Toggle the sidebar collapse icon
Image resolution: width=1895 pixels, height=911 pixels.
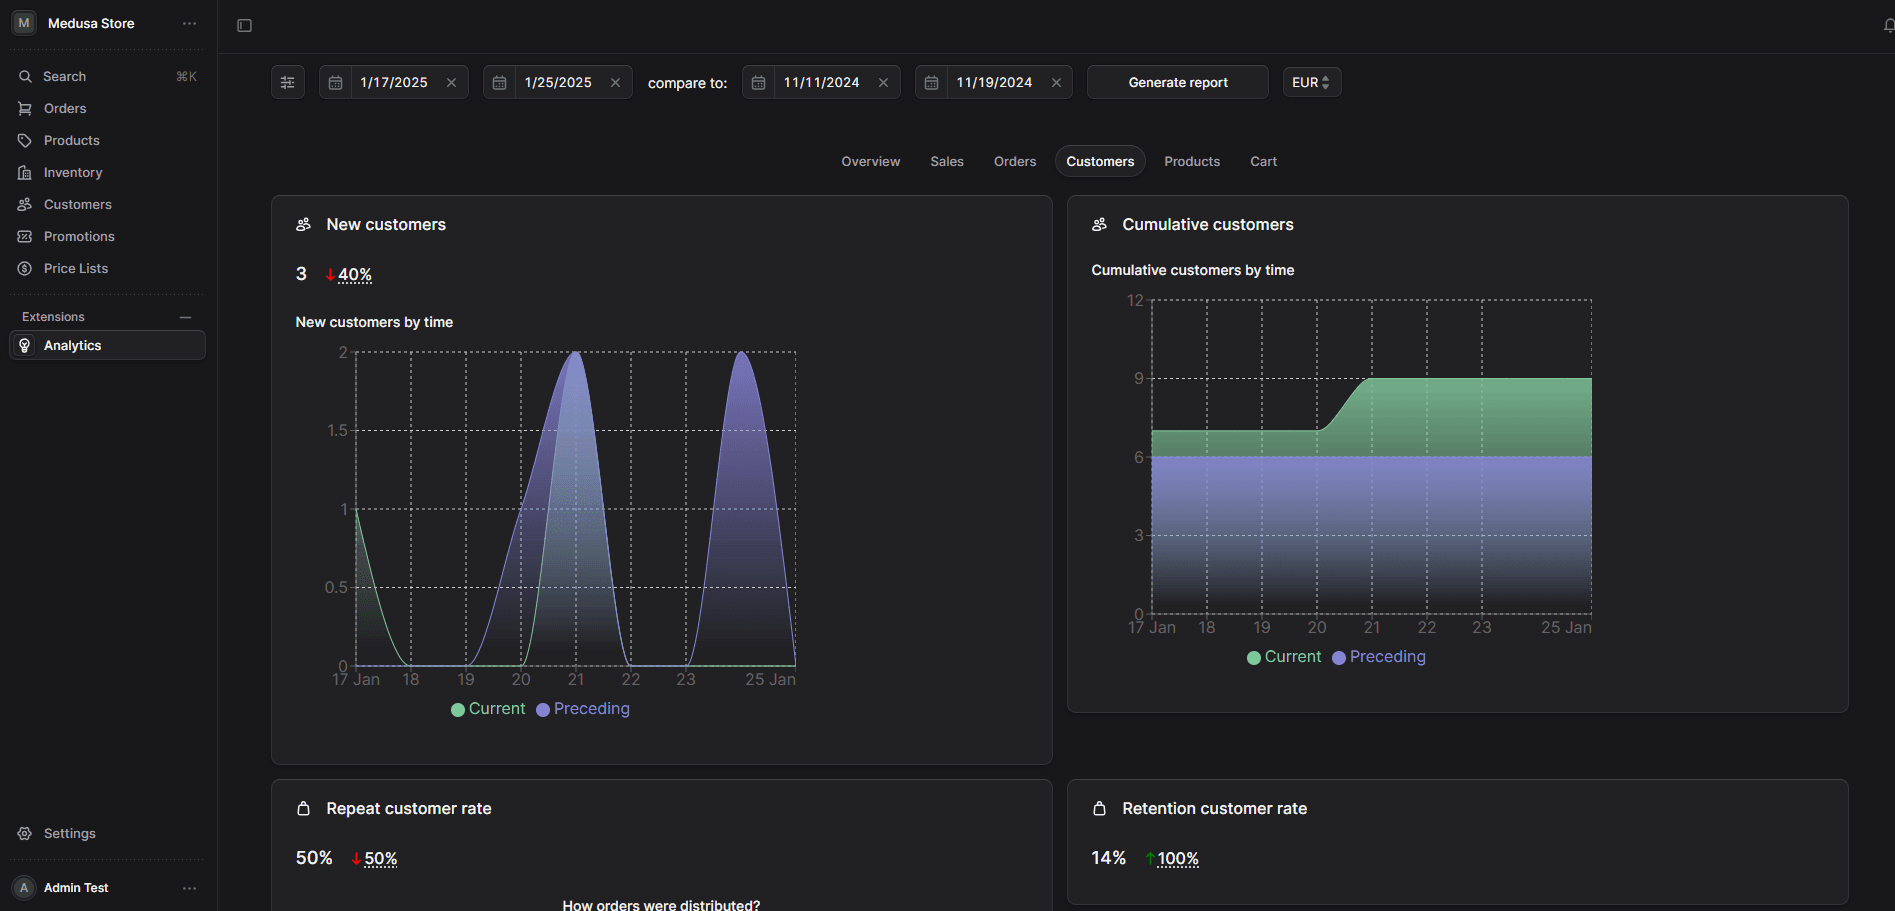(x=244, y=26)
